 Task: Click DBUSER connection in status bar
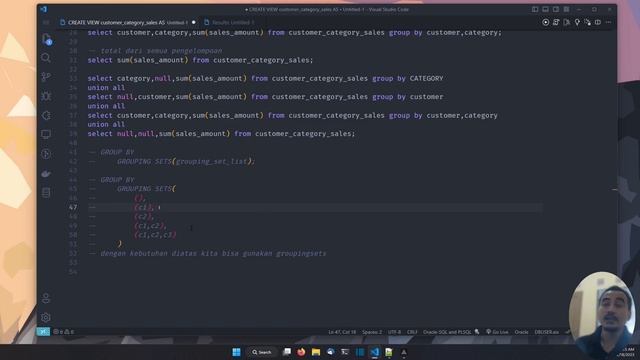547,332
